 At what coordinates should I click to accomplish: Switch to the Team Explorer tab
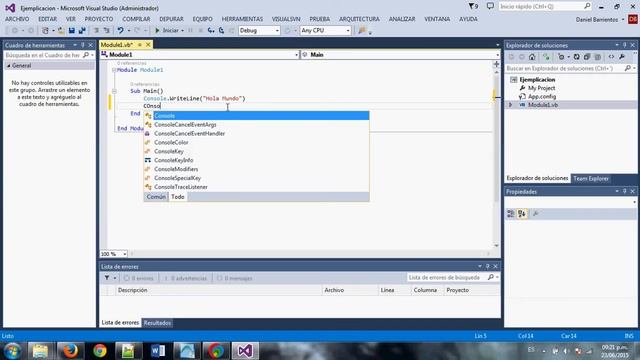tap(591, 178)
